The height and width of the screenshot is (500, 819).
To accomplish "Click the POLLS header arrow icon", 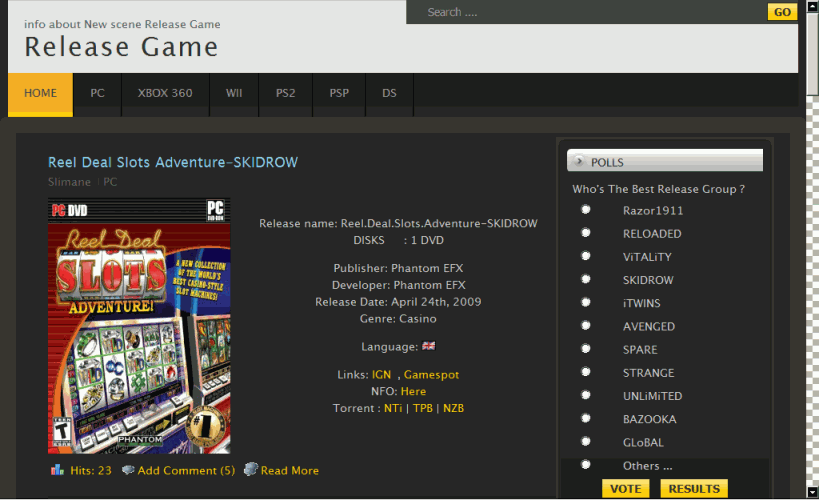I will 579,161.
